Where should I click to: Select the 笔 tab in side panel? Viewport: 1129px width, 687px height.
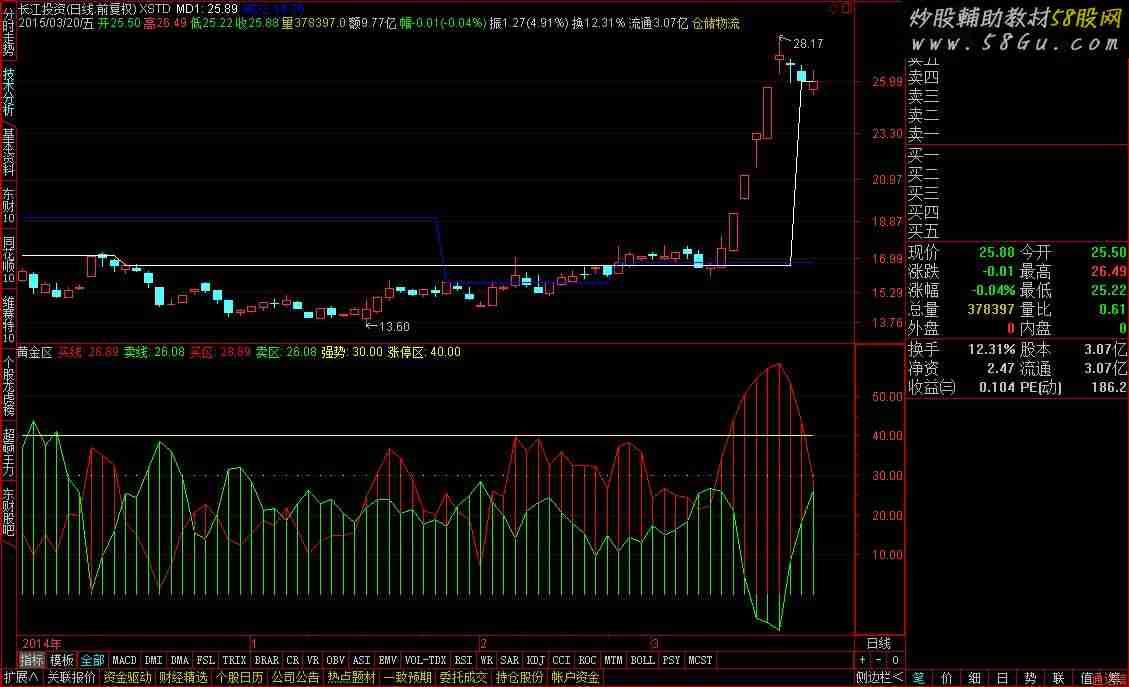coord(919,678)
